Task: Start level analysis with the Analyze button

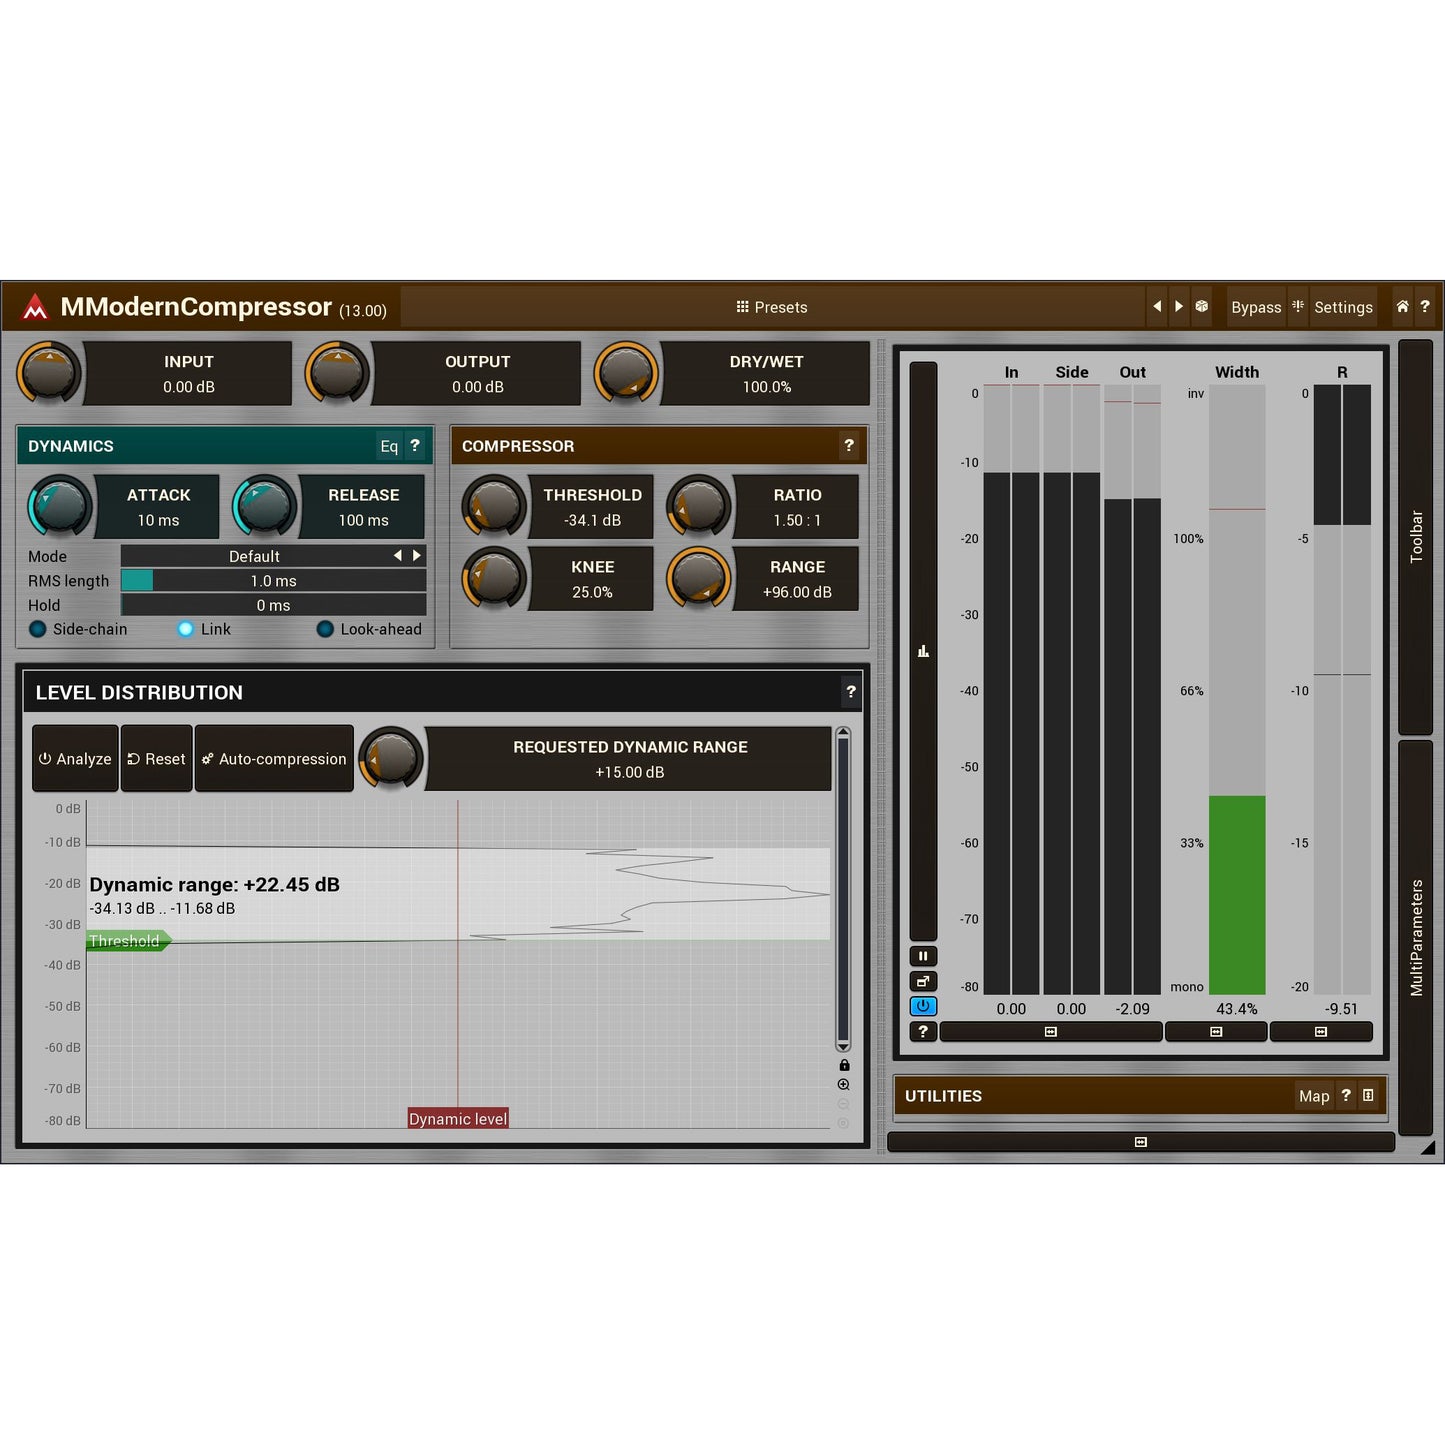Action: pyautogui.click(x=75, y=758)
